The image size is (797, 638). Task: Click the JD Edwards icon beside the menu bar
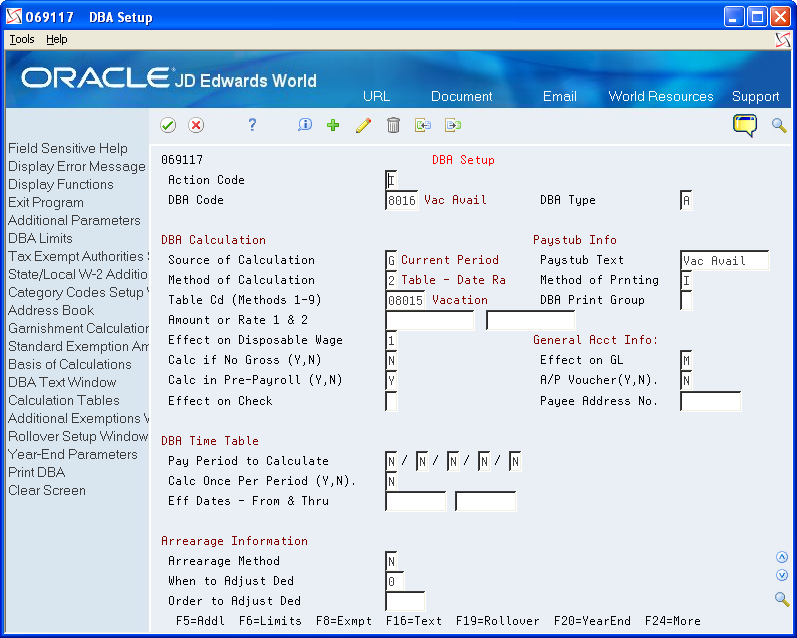[783, 40]
